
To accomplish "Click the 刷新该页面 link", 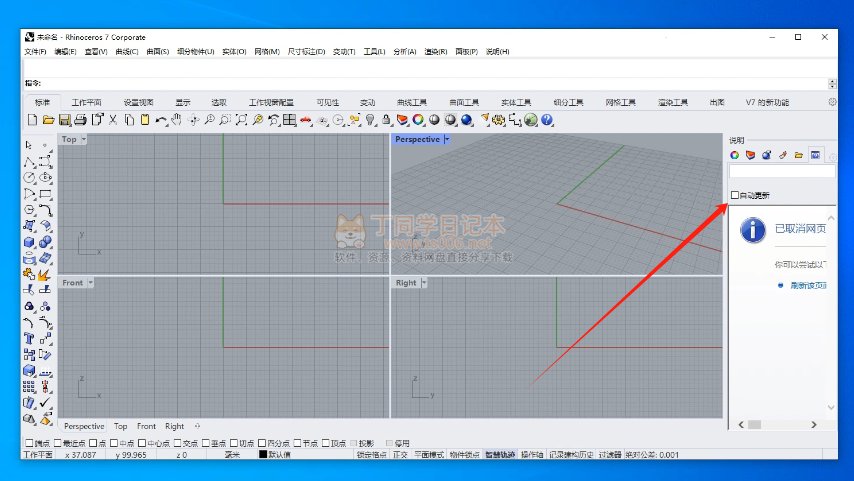I will 807,285.
